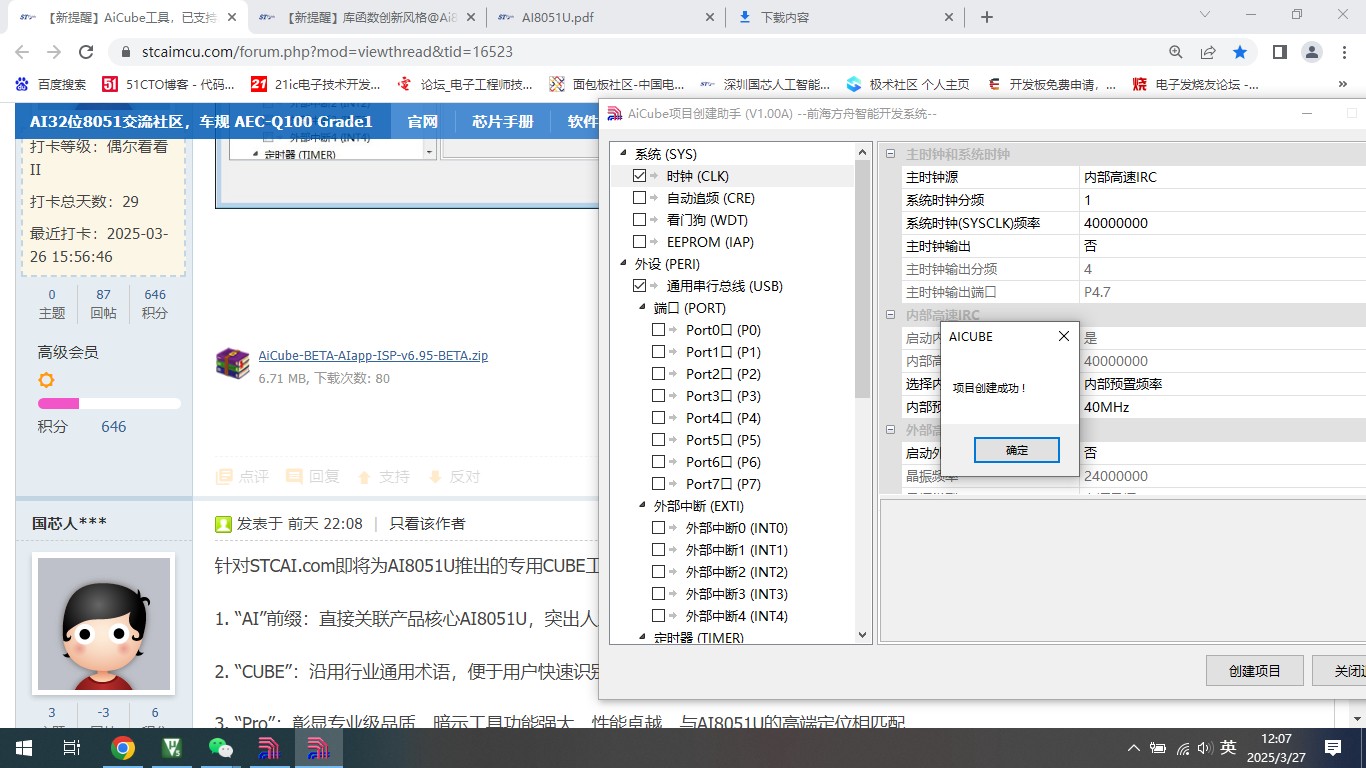The height and width of the screenshot is (768, 1366).
Task: Click tree scrollbar down arrow
Action: click(862, 634)
